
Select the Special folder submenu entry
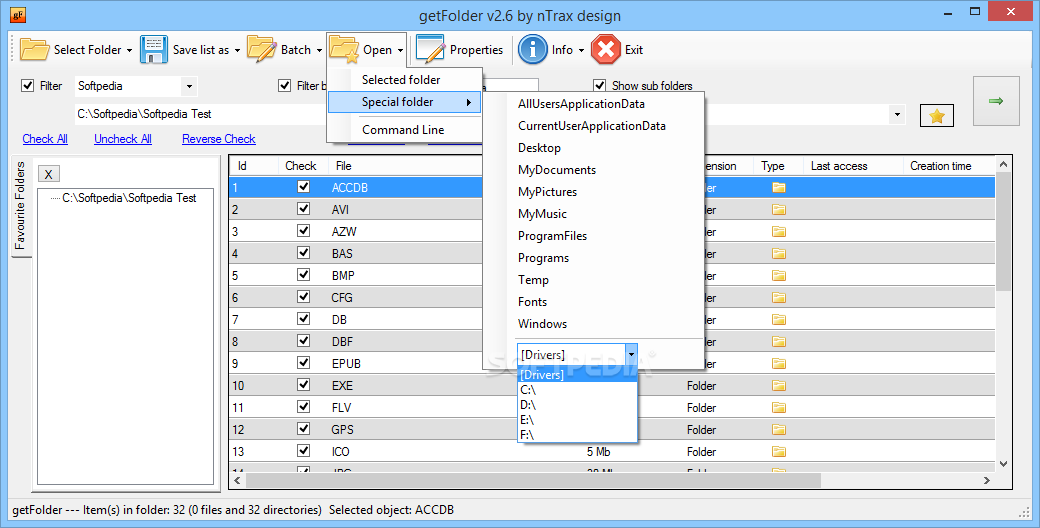pos(405,102)
